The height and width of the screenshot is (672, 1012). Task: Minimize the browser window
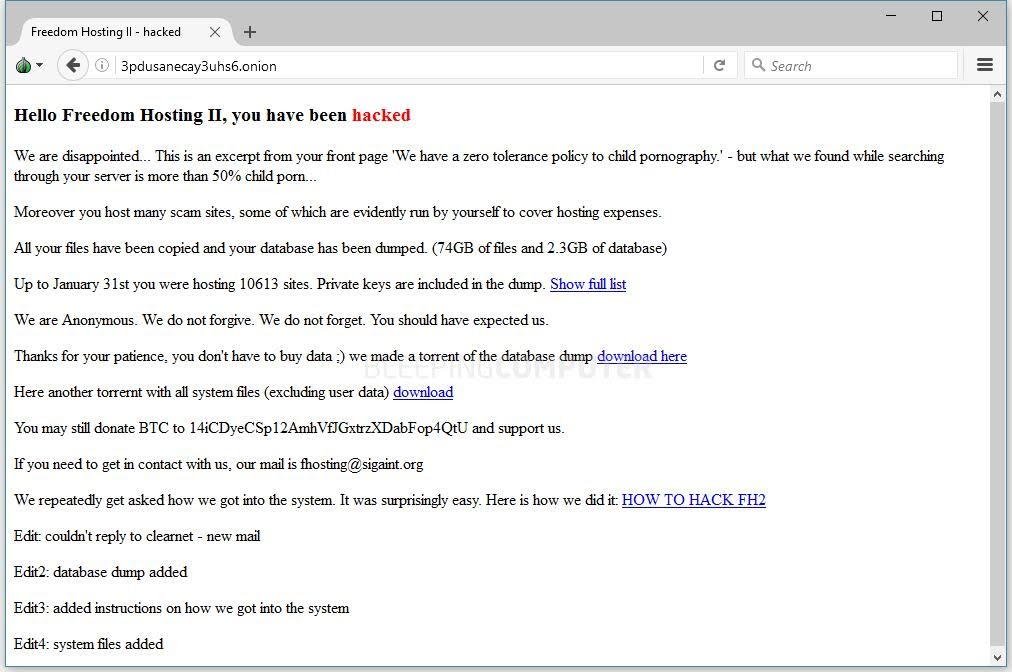click(891, 15)
